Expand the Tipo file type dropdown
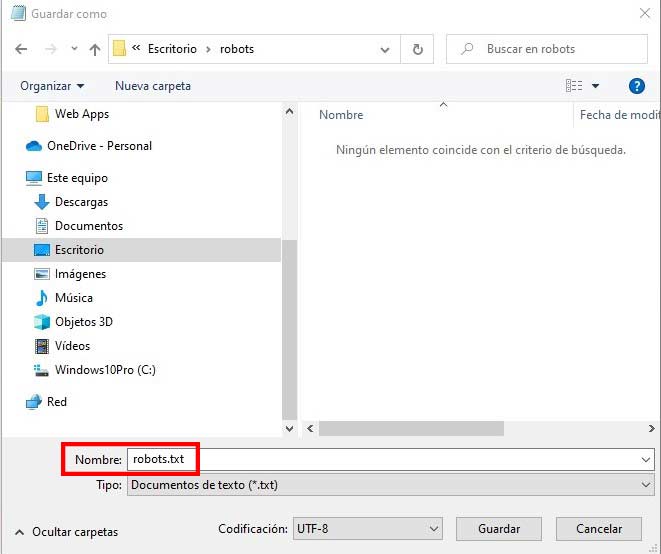Screen dimensions: 661x554 tap(645, 485)
